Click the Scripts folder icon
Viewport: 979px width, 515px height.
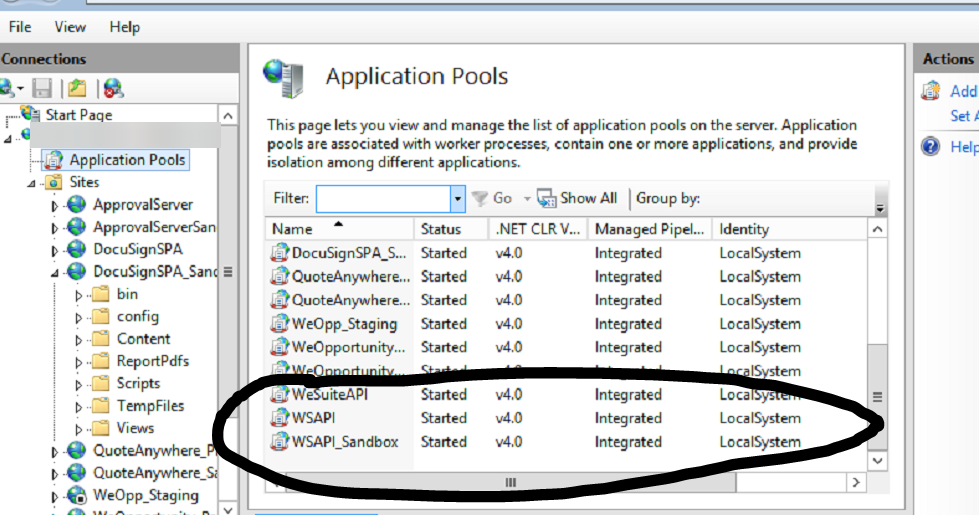[101, 383]
